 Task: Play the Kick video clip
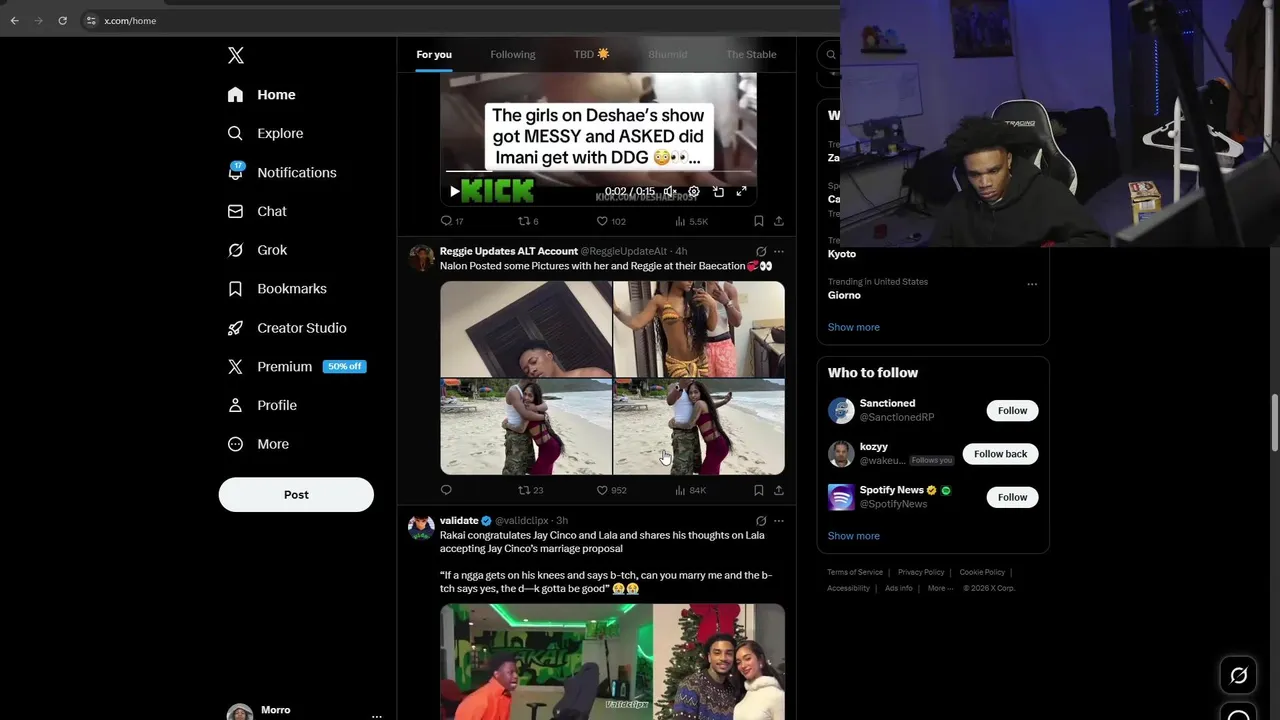click(454, 191)
